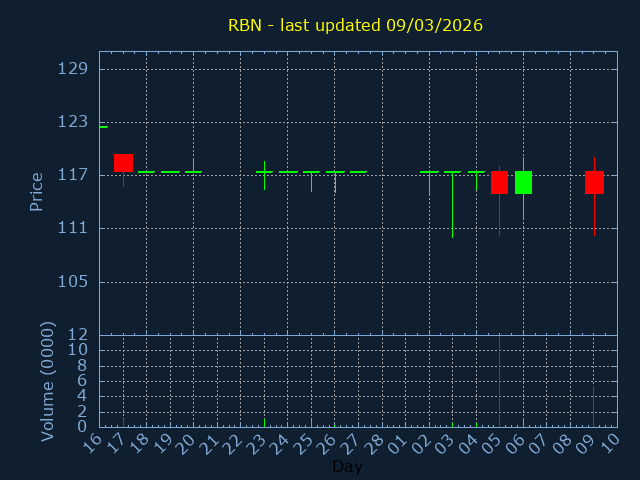640x480 pixels.
Task: Click the 129 price tick label
Action: (x=72, y=69)
